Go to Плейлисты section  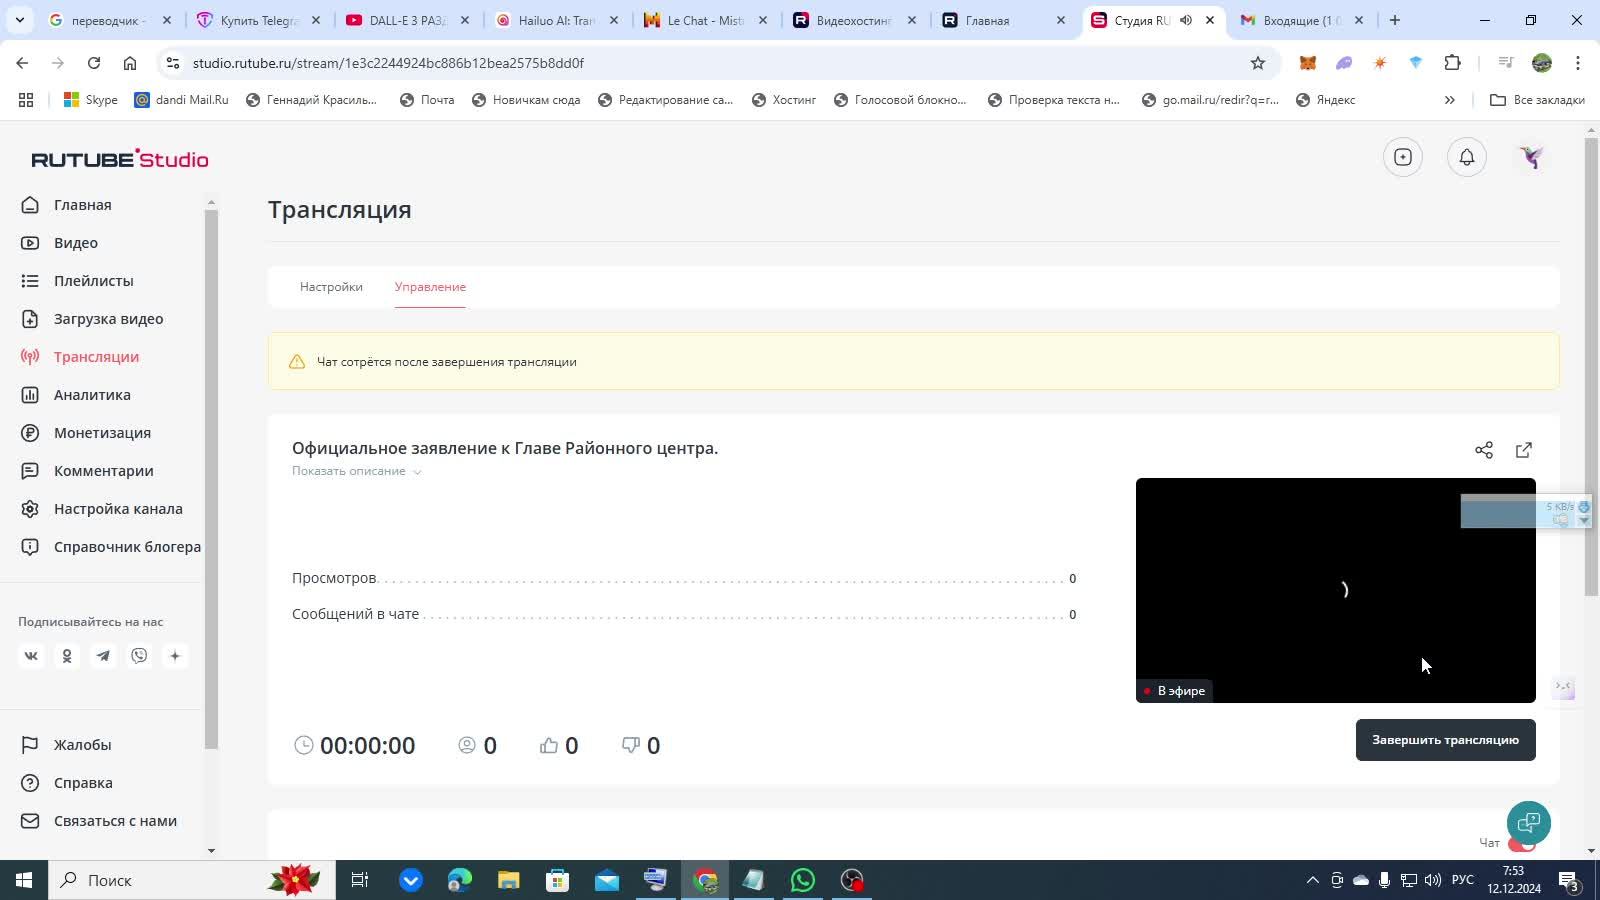[94, 281]
